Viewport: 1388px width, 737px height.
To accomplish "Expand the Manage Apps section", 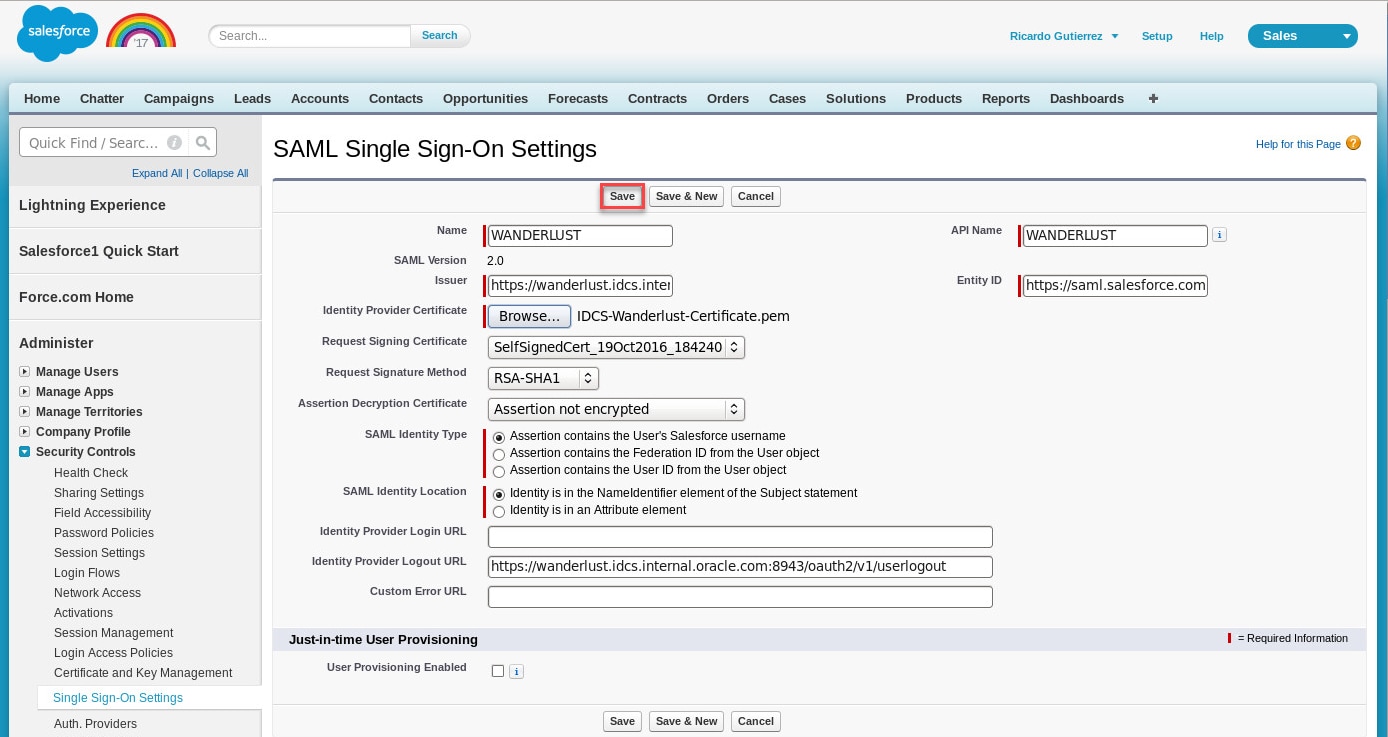I will pyautogui.click(x=25, y=392).
